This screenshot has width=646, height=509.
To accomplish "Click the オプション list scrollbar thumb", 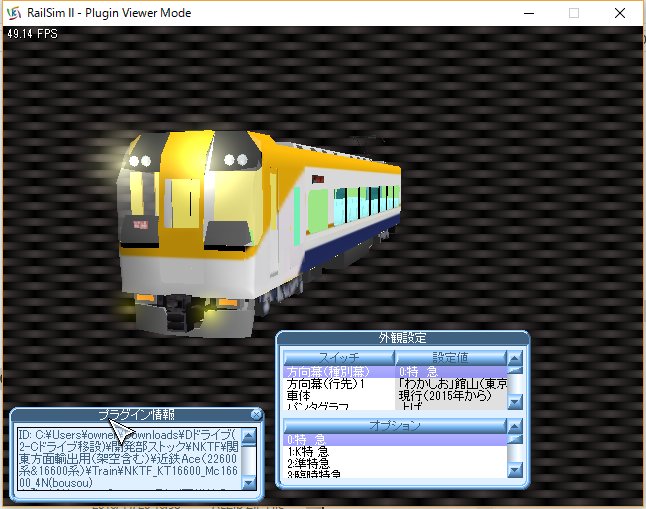I will click(515, 439).
